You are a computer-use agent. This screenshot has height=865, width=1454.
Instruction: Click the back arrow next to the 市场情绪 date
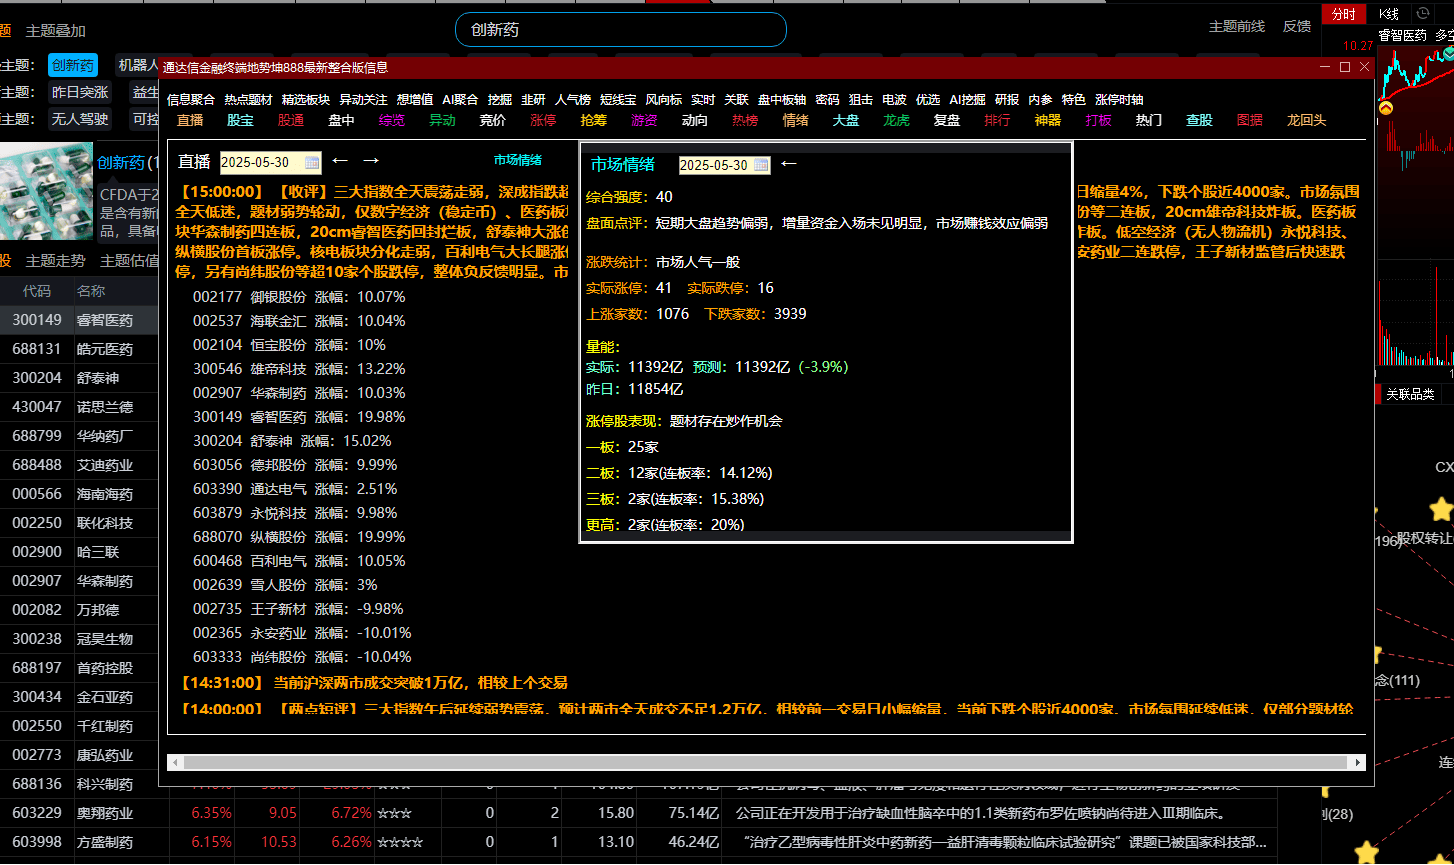click(790, 163)
